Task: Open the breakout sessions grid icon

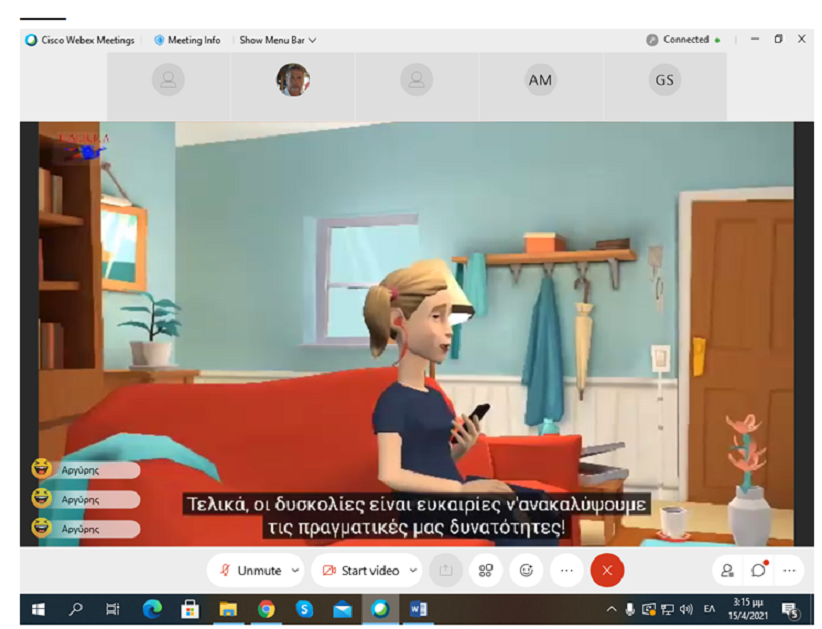Action: 486,570
